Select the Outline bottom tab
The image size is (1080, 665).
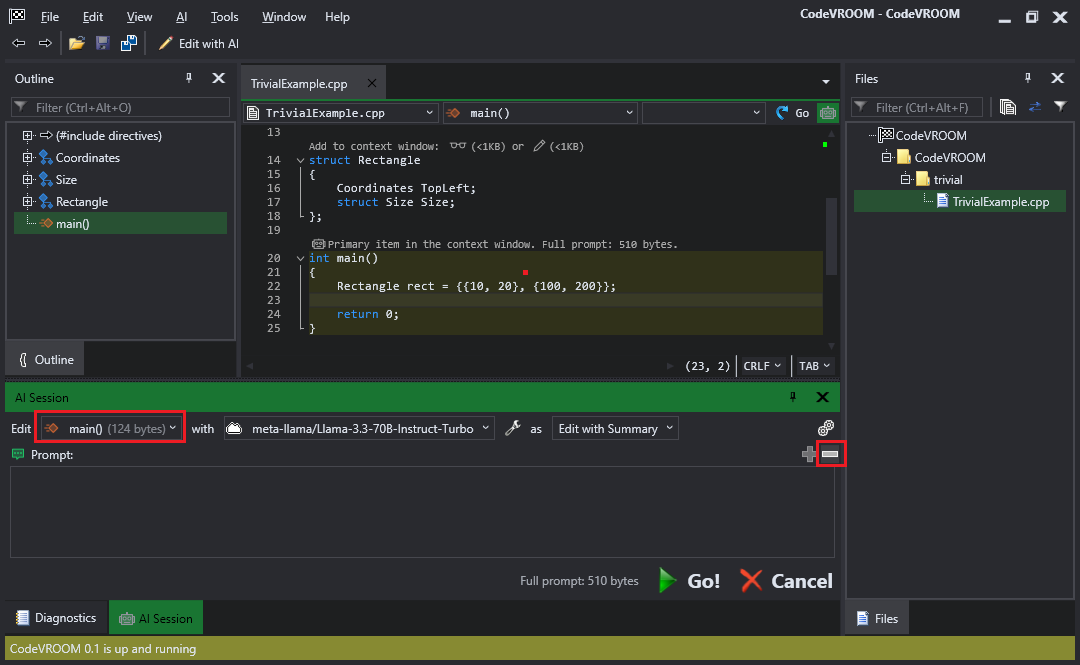45,360
